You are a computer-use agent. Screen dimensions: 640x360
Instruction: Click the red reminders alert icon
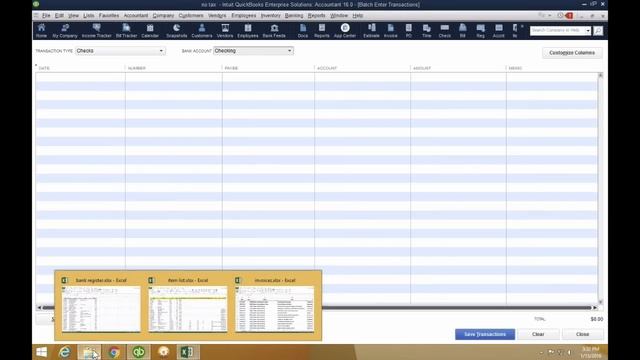tap(569, 16)
